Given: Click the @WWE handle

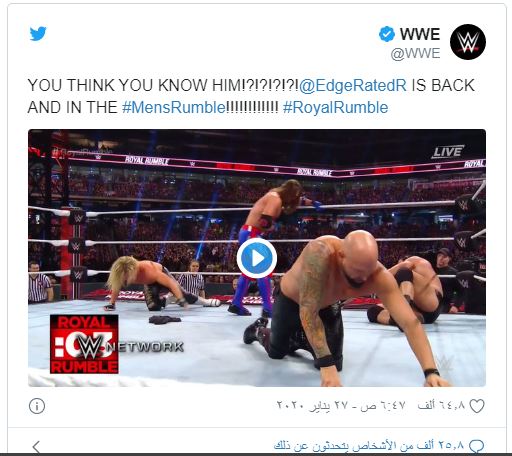Looking at the screenshot, I should click(x=415, y=53).
